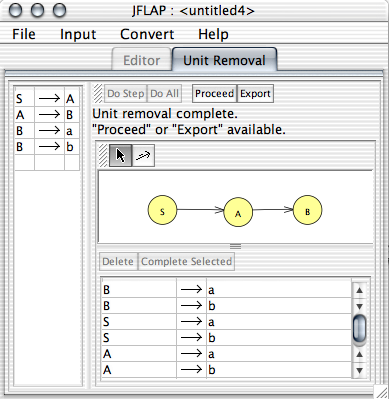Click the Do All button

[x=164, y=94]
